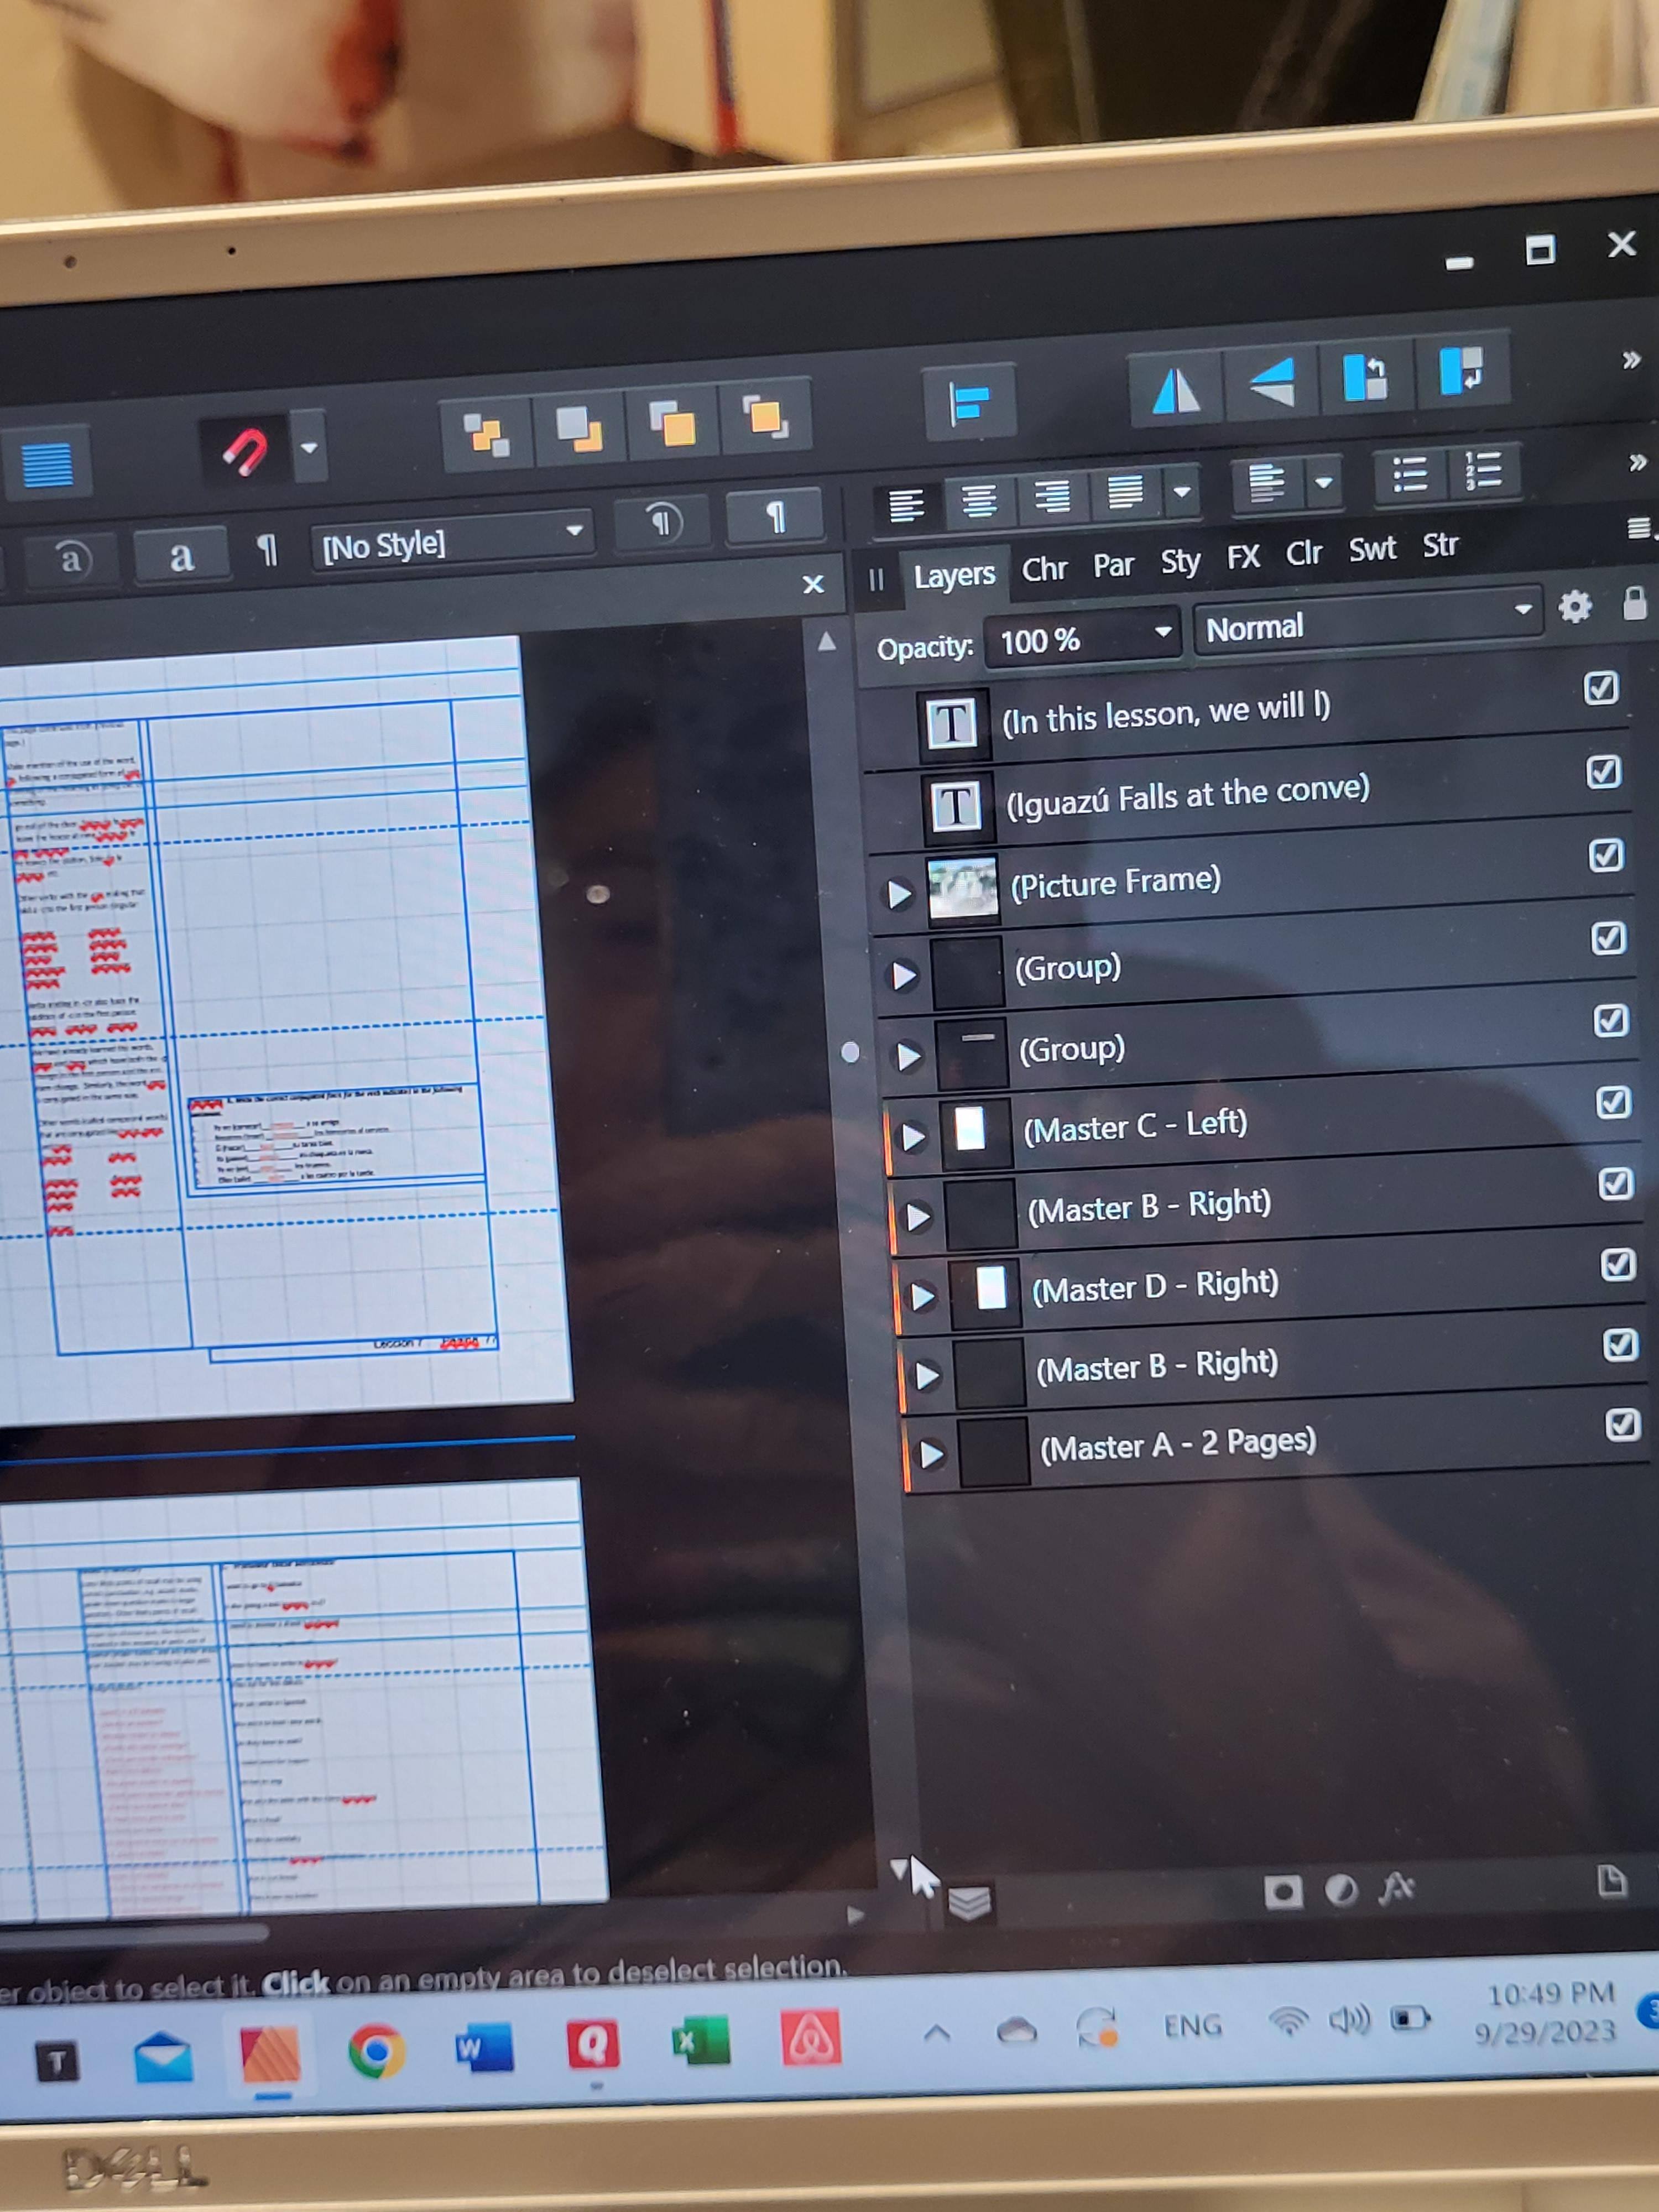This screenshot has height=2212, width=1659.
Task: Toggle visibility of Master A - 2 Pages
Action: click(1622, 1424)
